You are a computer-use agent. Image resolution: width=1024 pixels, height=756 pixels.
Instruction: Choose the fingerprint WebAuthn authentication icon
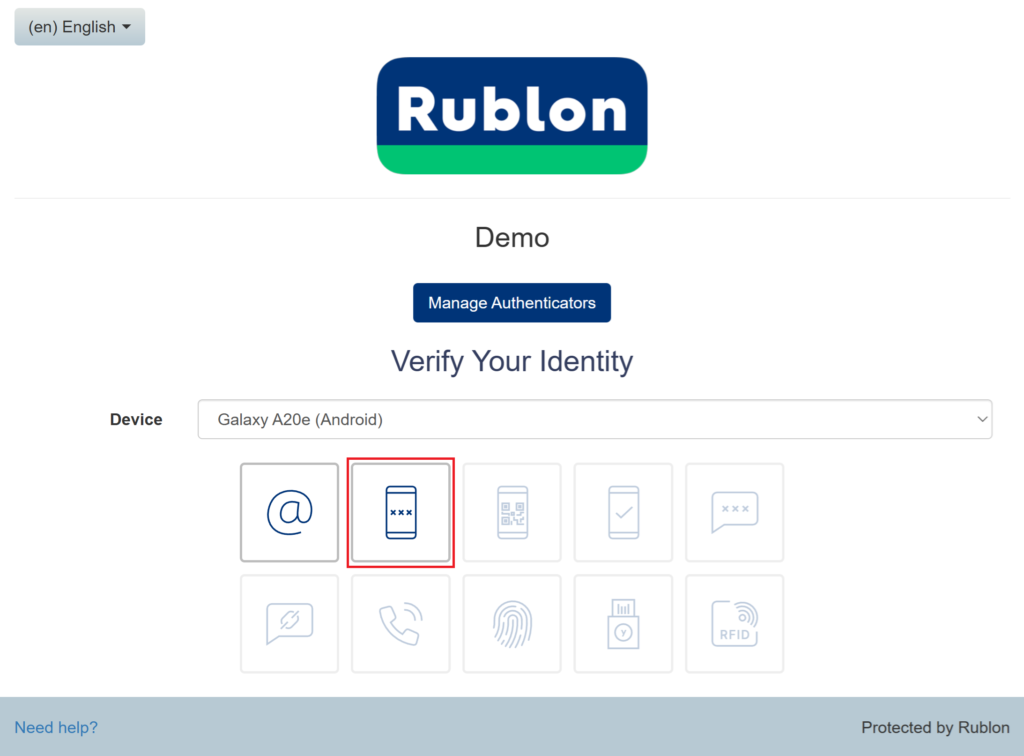[x=512, y=624]
